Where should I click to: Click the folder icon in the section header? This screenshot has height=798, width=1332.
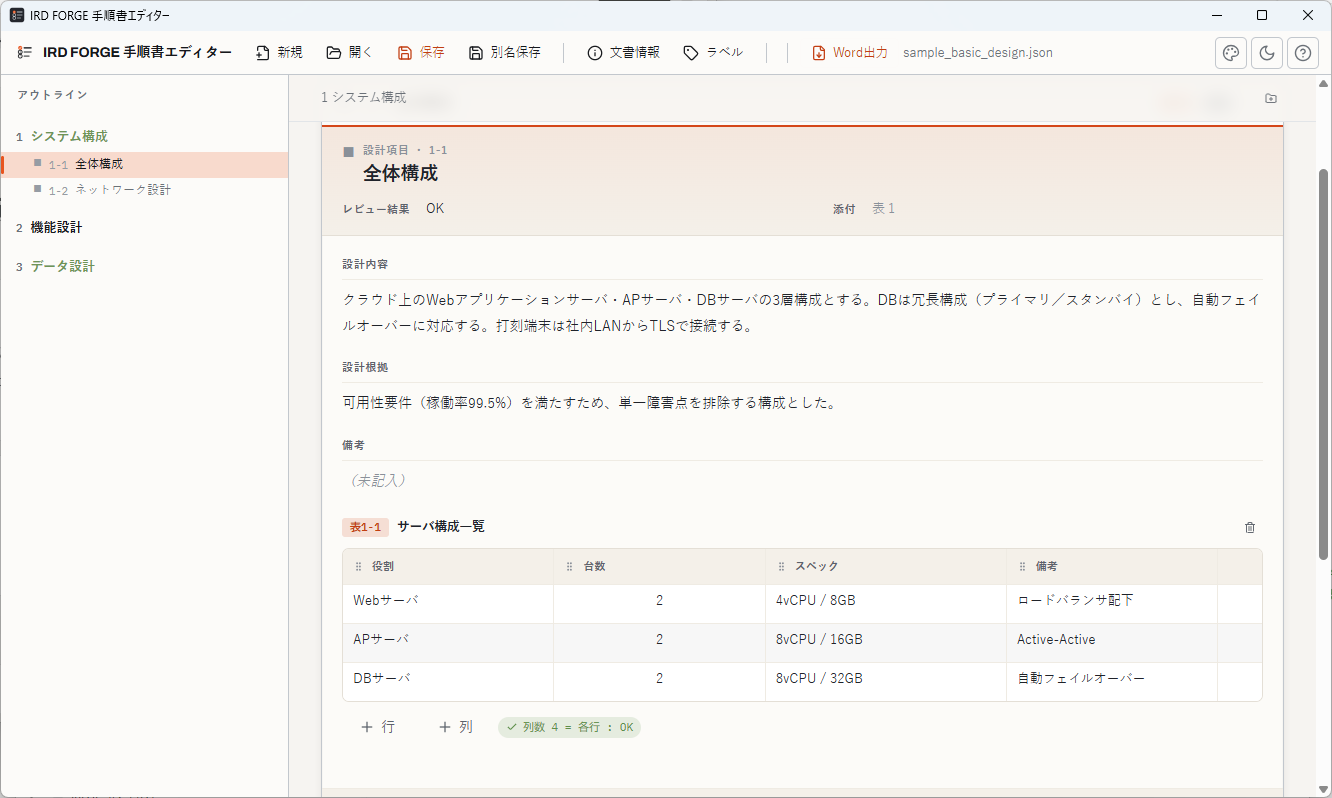(x=1271, y=98)
